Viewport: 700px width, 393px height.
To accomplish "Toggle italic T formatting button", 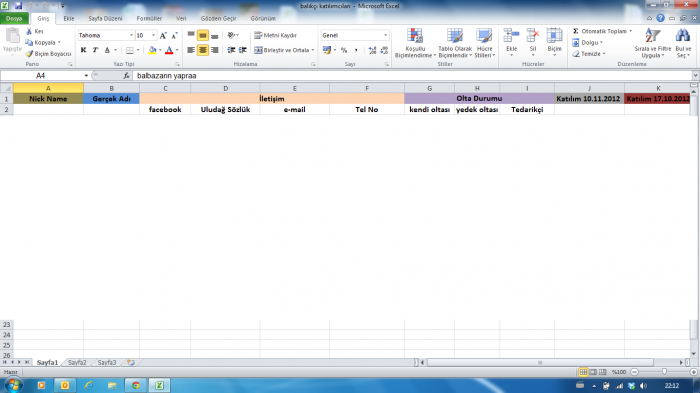I will 95,50.
